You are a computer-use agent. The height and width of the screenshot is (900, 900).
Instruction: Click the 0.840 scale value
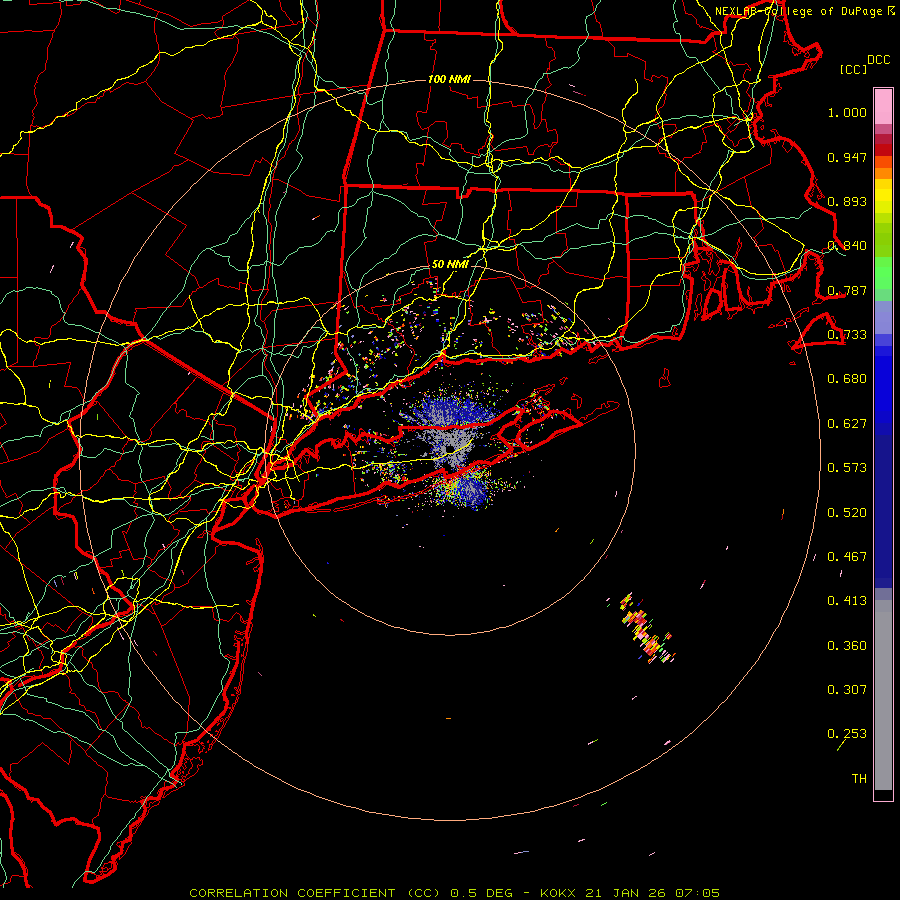[847, 246]
